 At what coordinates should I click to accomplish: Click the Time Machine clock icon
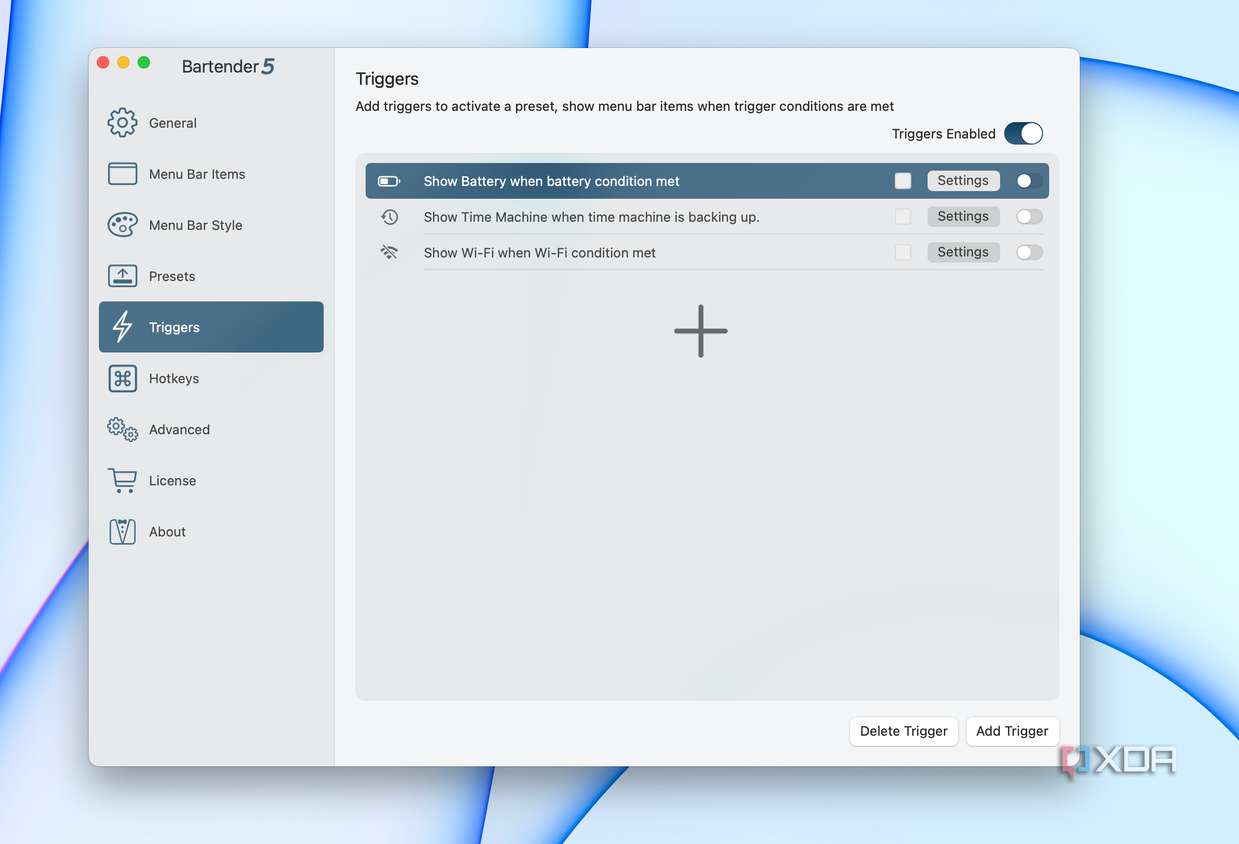pyautogui.click(x=389, y=217)
